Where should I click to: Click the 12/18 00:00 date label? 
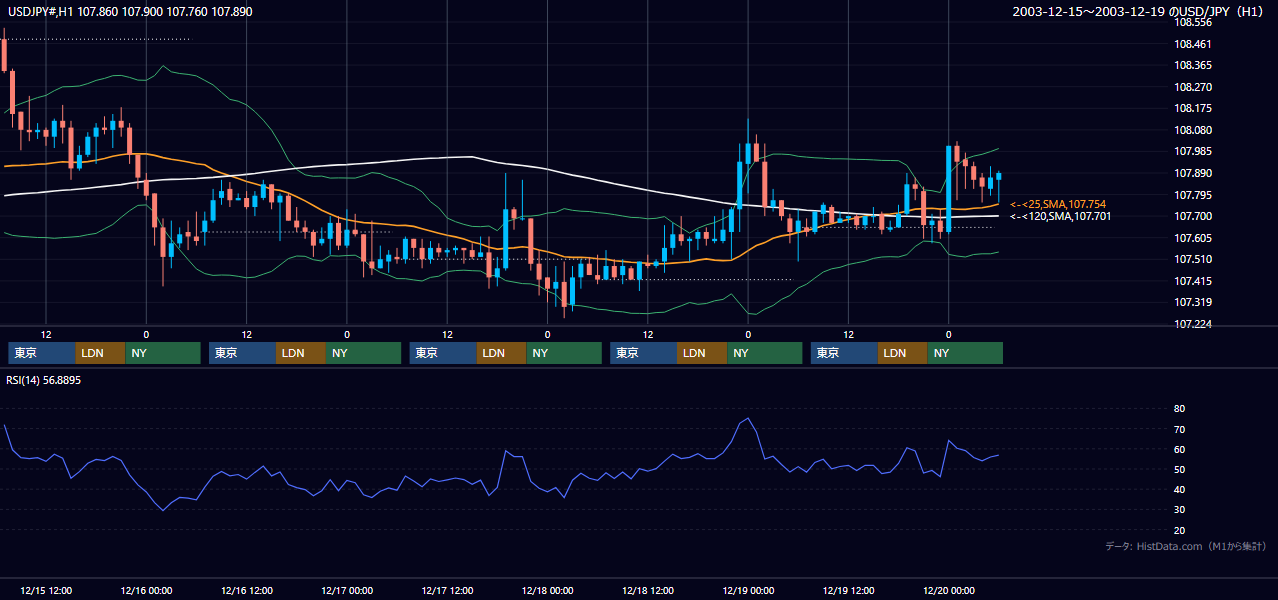point(548,590)
